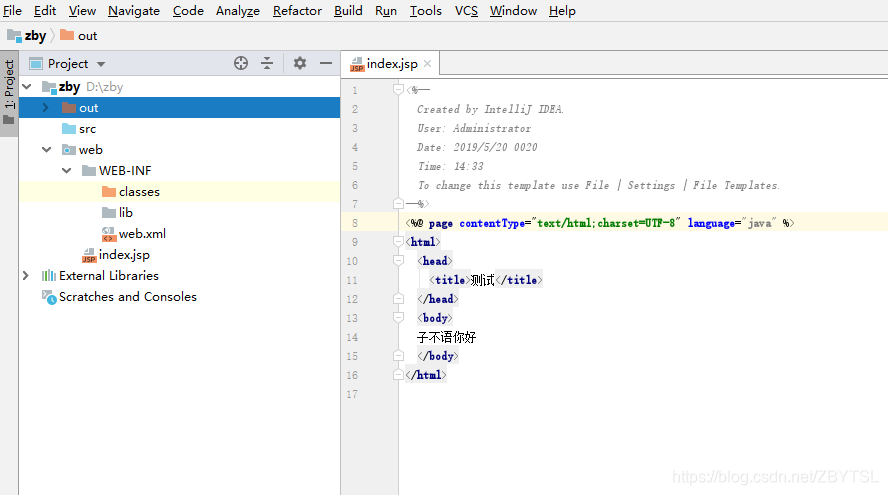Expand the External Libraries node

click(x=26, y=276)
